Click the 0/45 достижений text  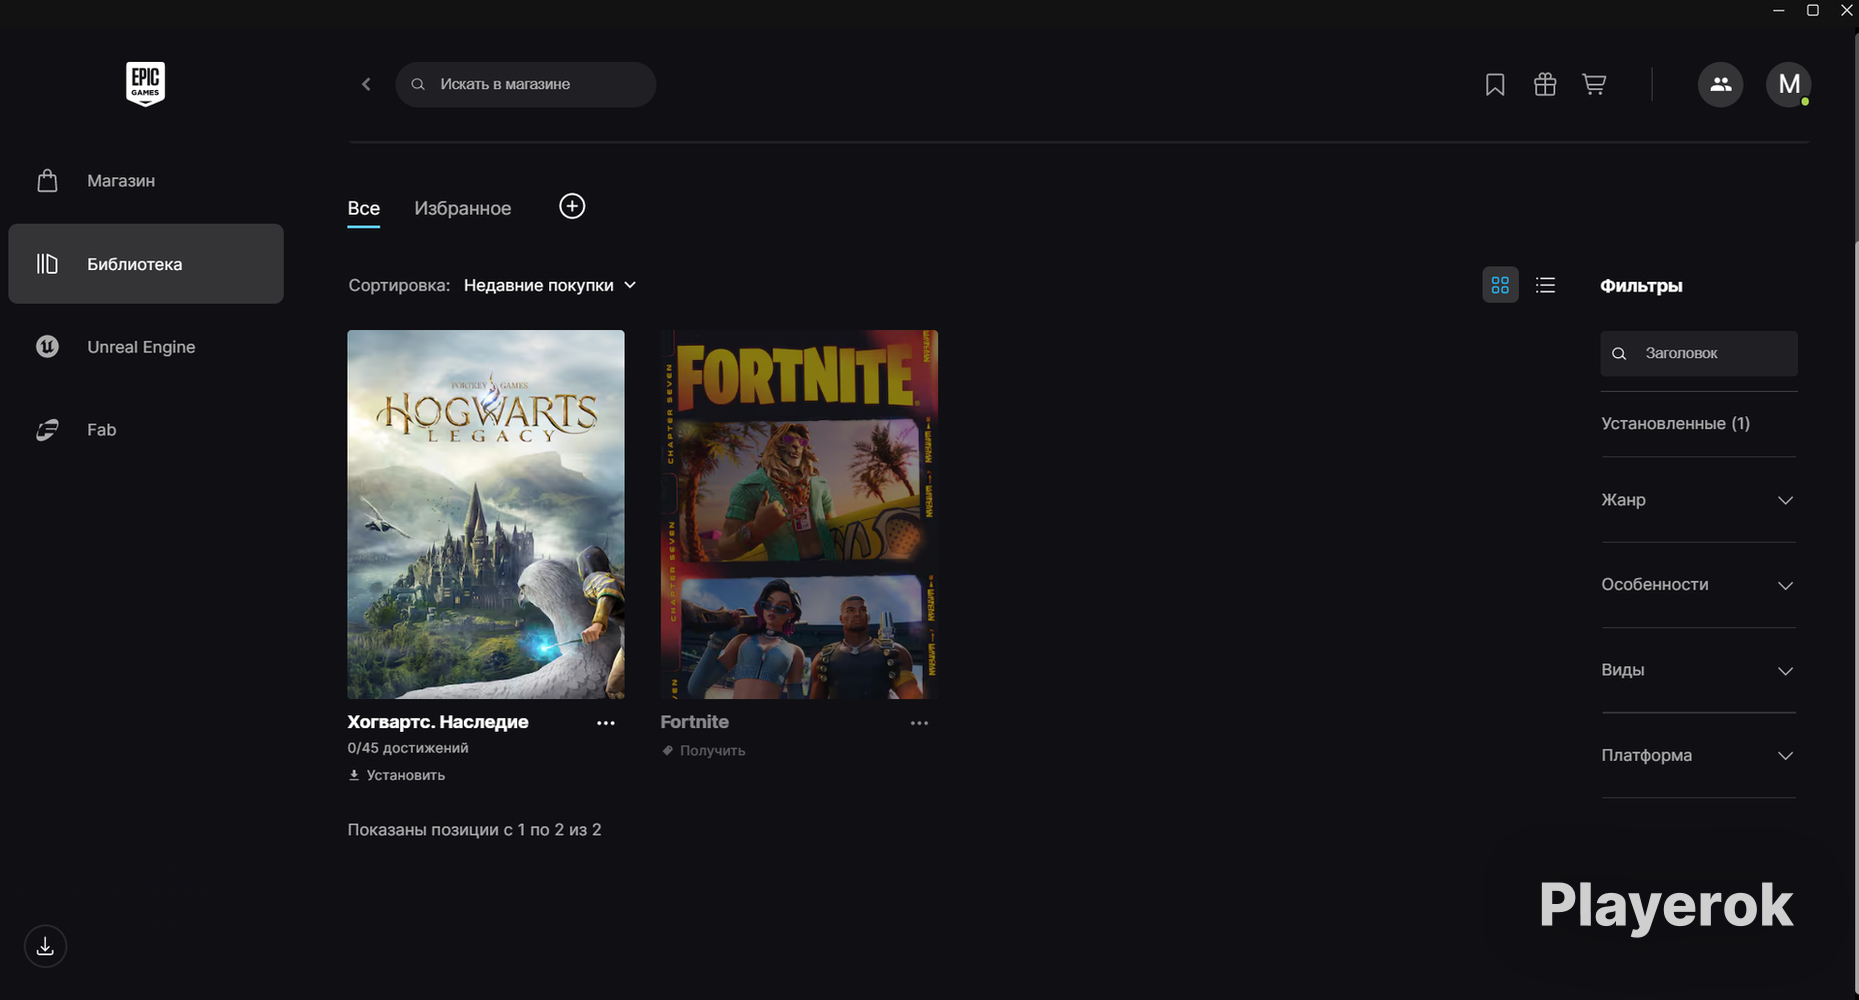pyautogui.click(x=408, y=748)
